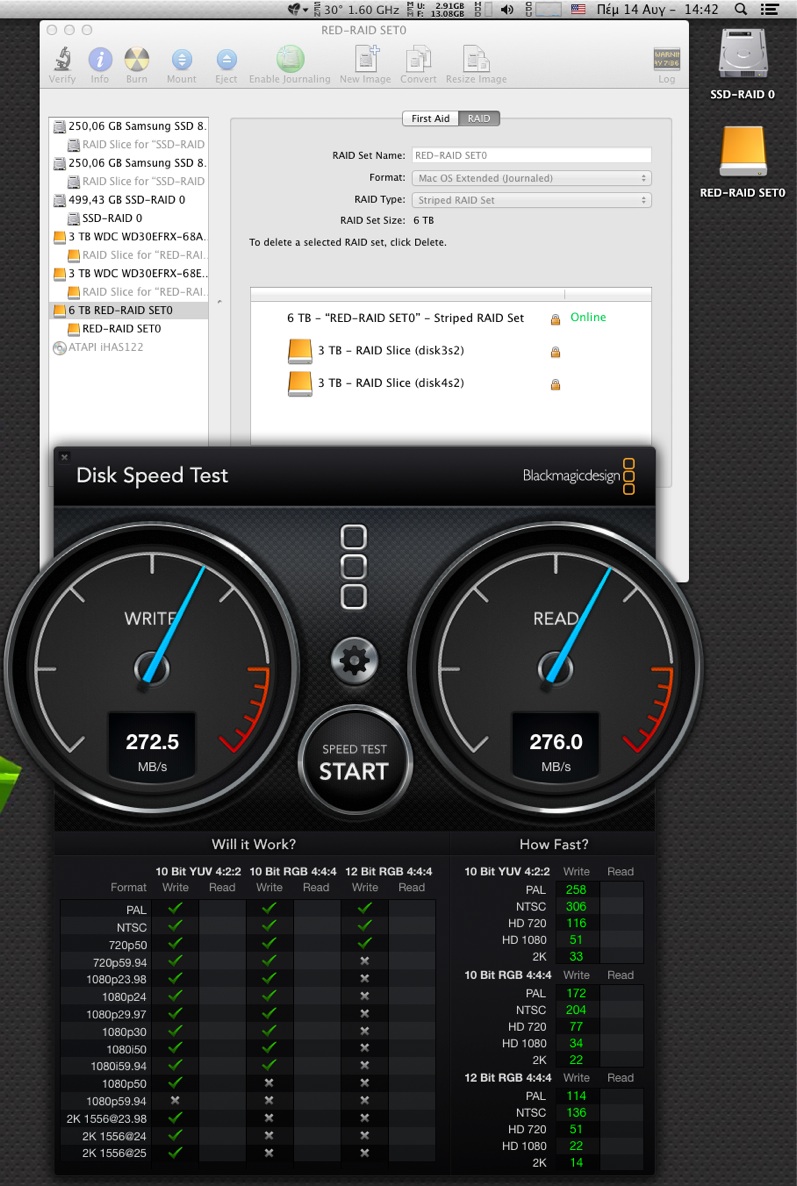This screenshot has width=797, height=1186.
Task: Open Info for the selected disk
Action: pos(100,59)
